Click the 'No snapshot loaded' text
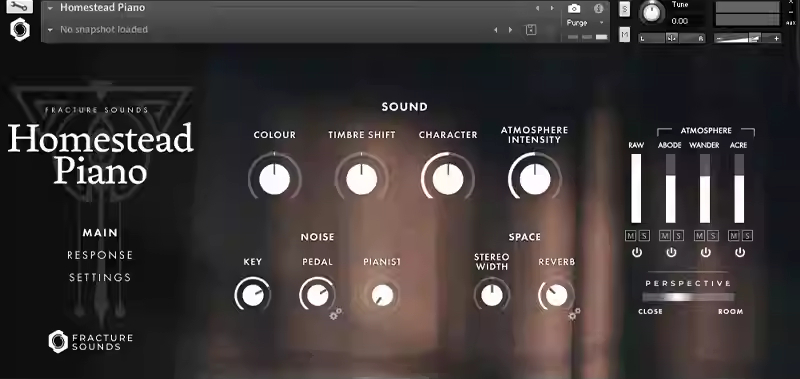 coord(104,30)
